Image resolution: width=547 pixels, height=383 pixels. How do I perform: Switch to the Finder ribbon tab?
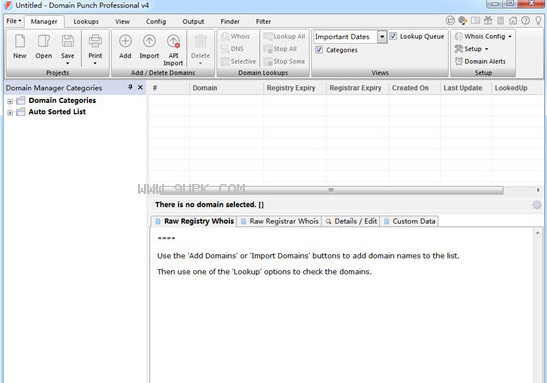[230, 22]
